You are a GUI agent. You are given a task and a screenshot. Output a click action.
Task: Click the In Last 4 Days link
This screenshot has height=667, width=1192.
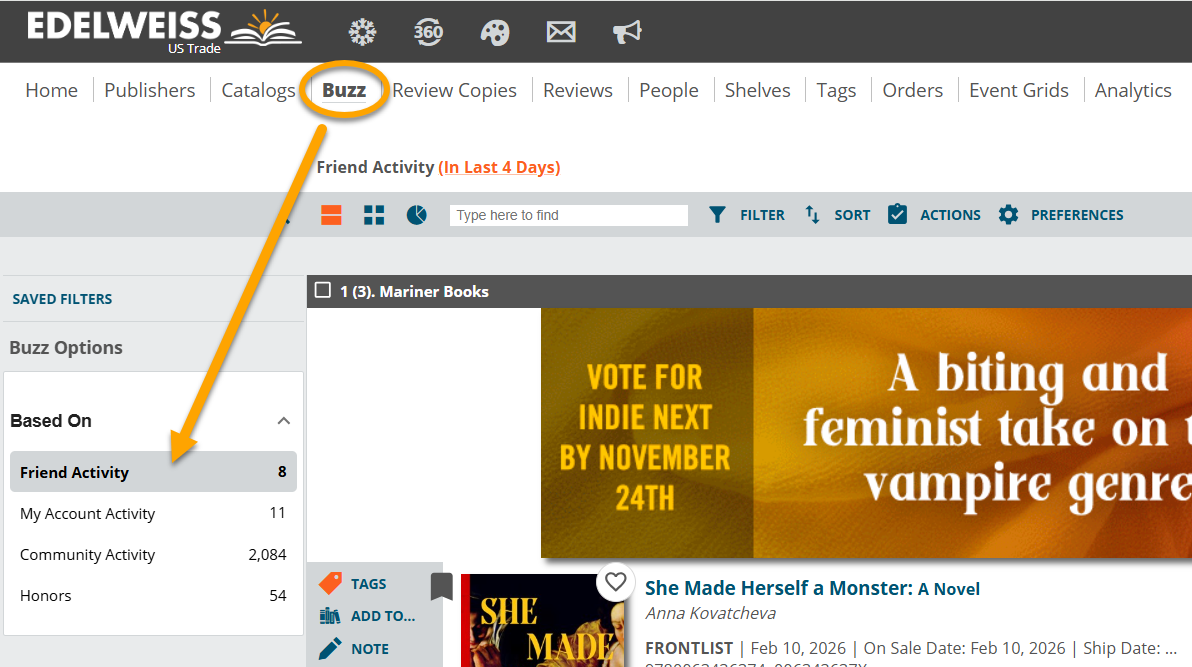(x=499, y=167)
